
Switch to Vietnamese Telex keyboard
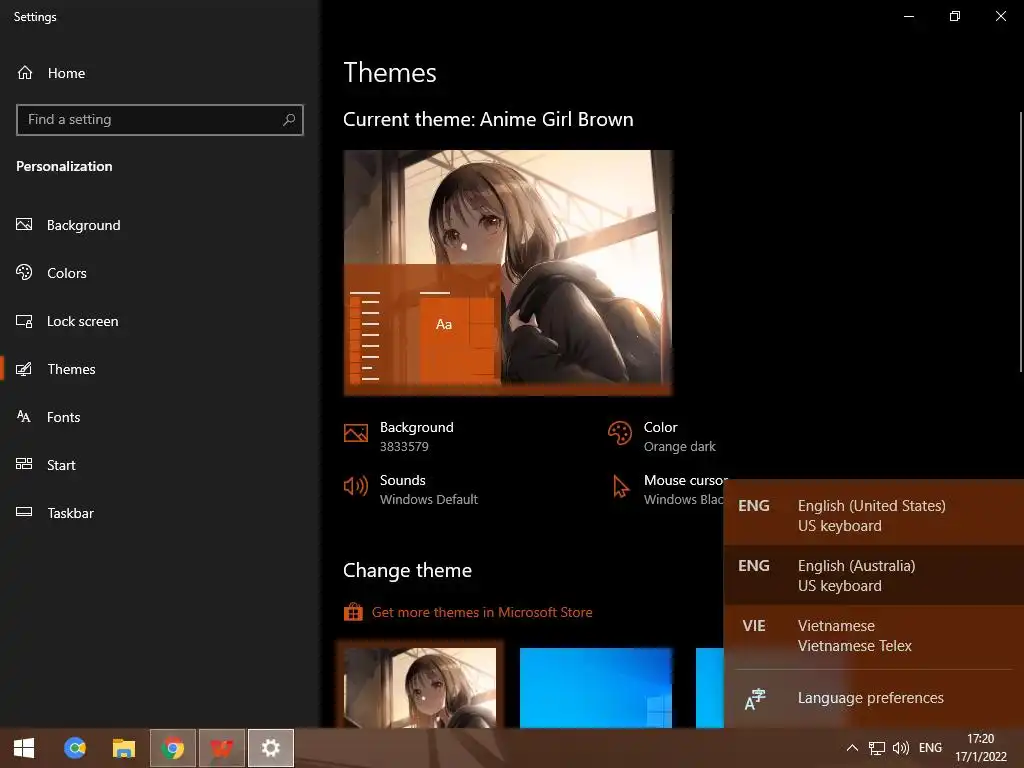coord(874,635)
